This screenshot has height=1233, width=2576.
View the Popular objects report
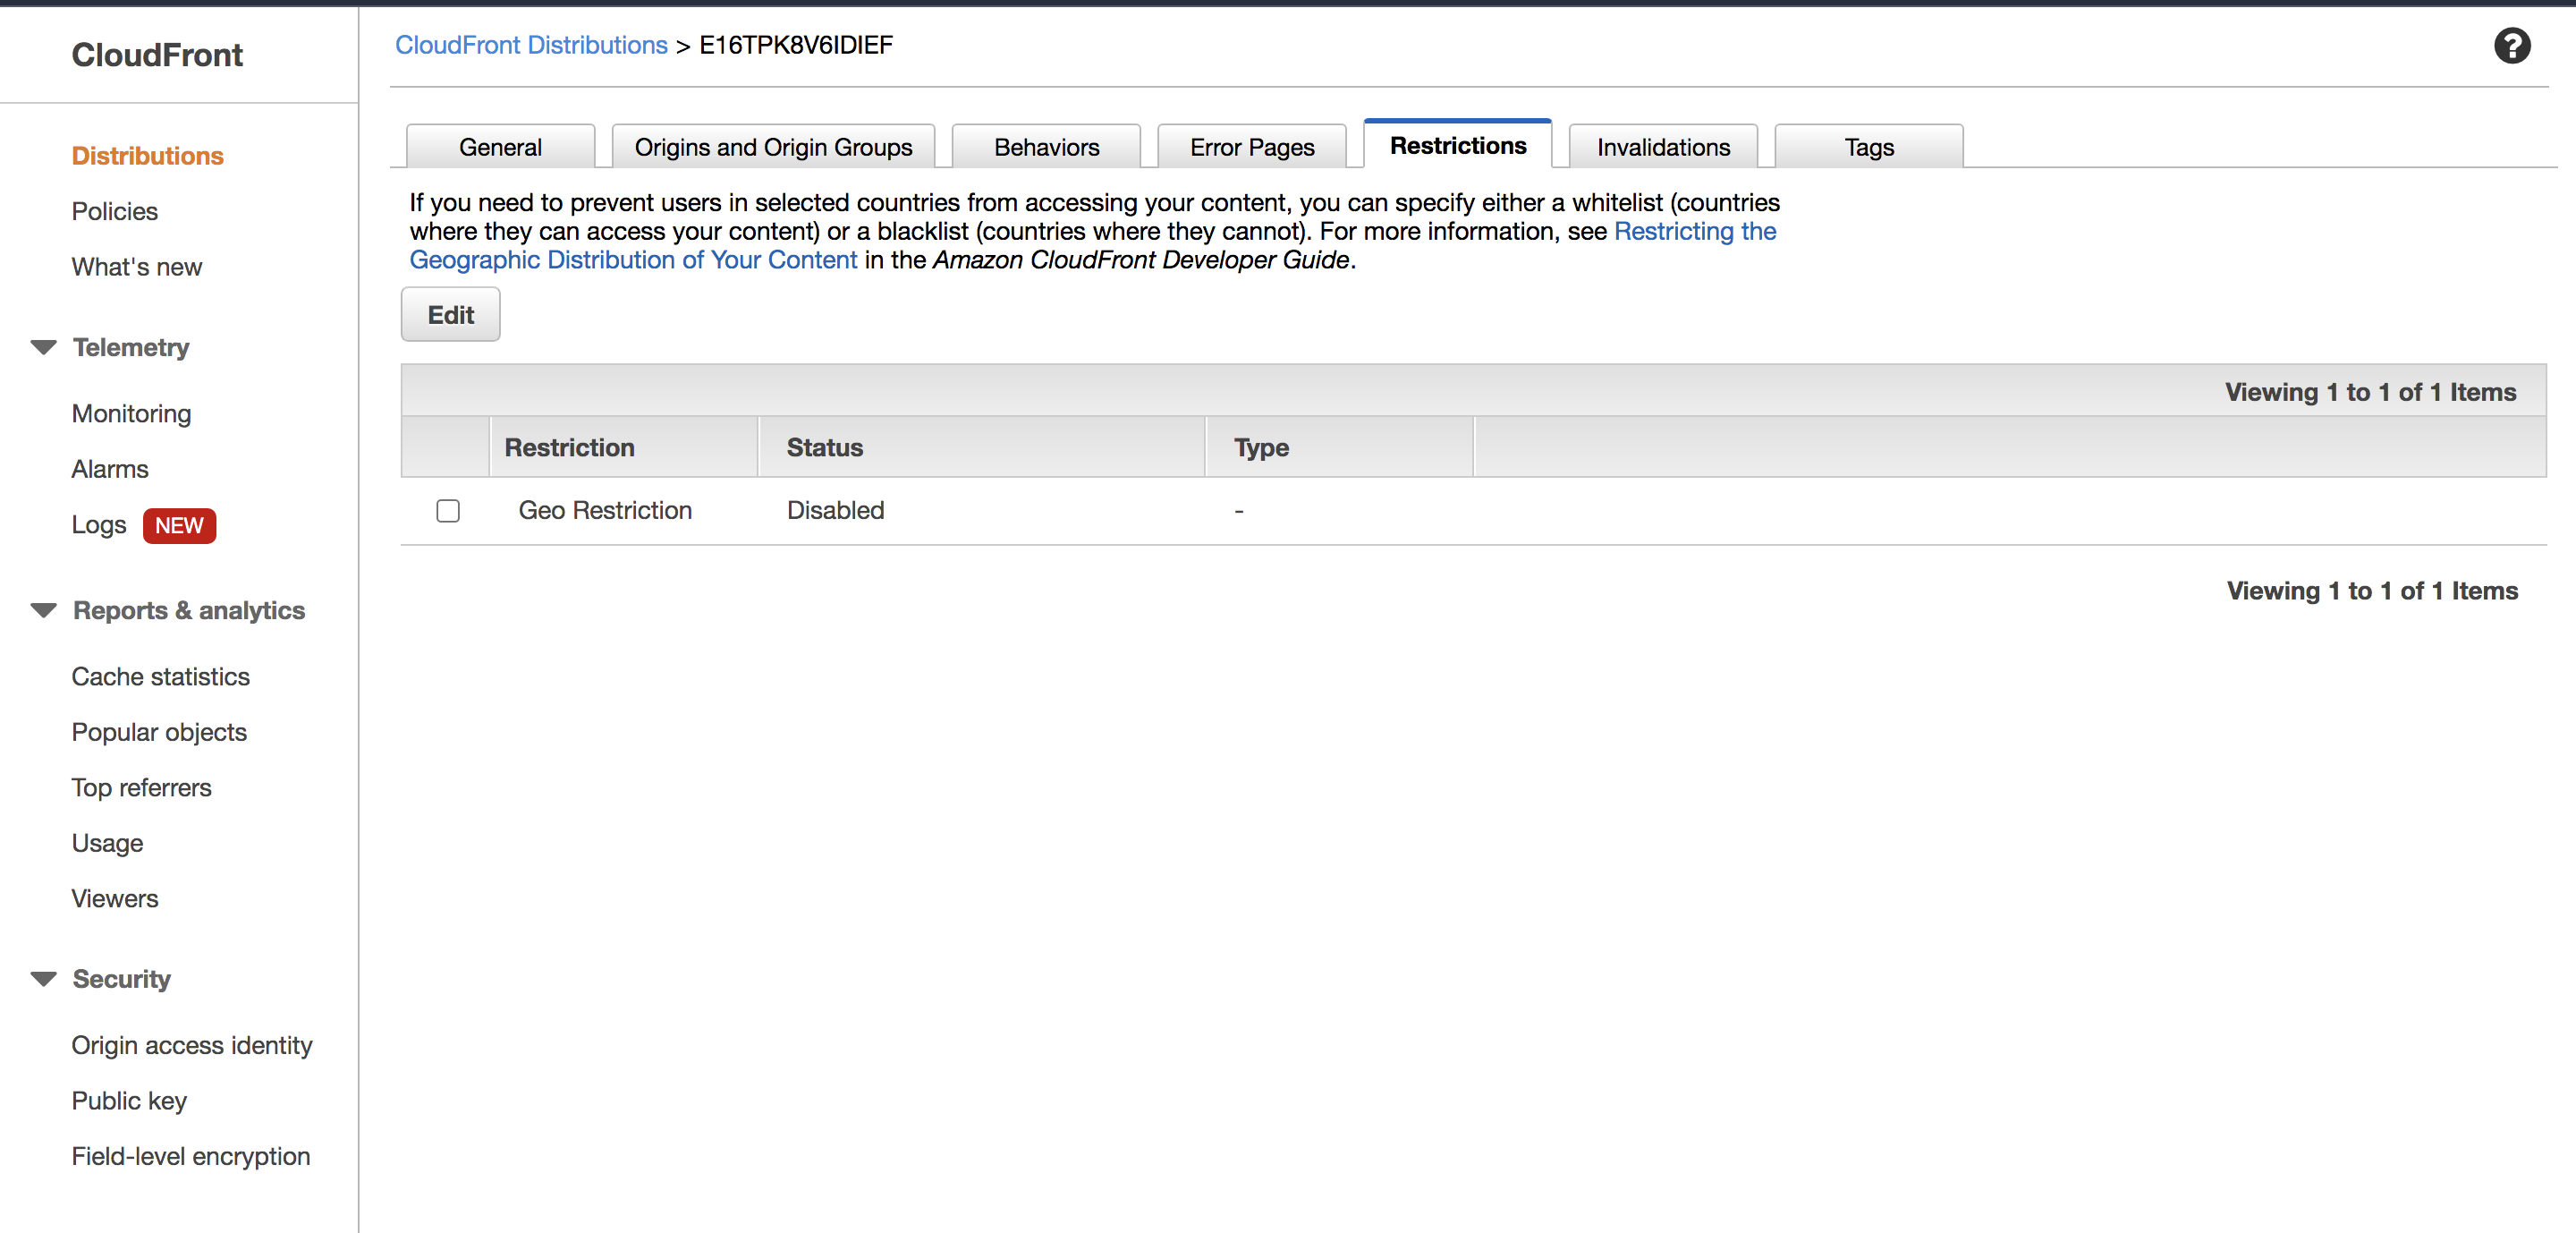click(x=159, y=732)
